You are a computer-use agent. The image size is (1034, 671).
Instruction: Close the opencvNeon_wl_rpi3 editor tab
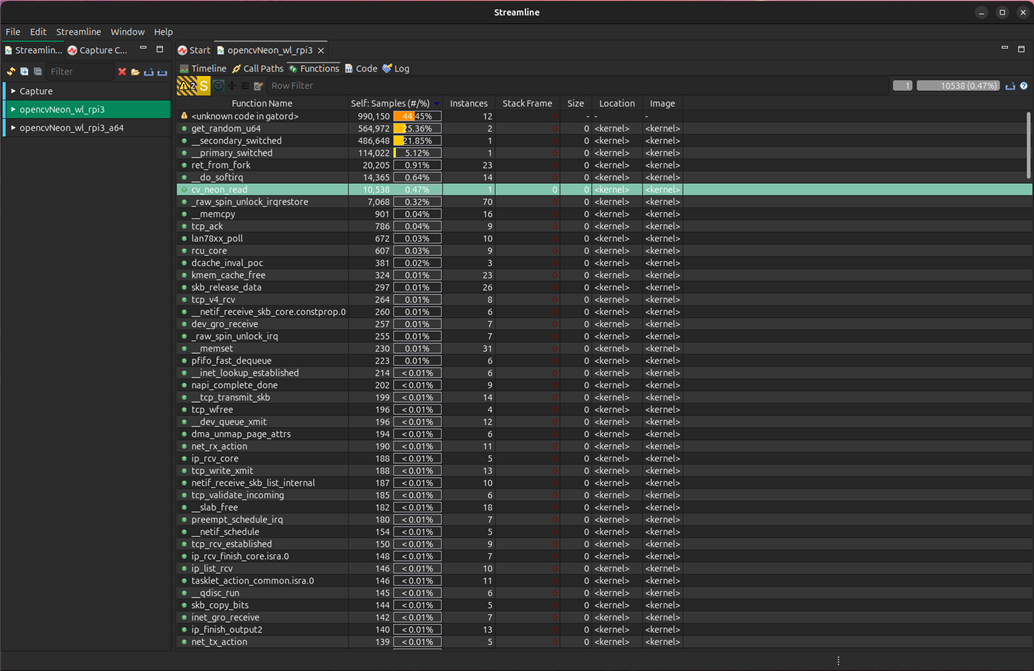[321, 50]
